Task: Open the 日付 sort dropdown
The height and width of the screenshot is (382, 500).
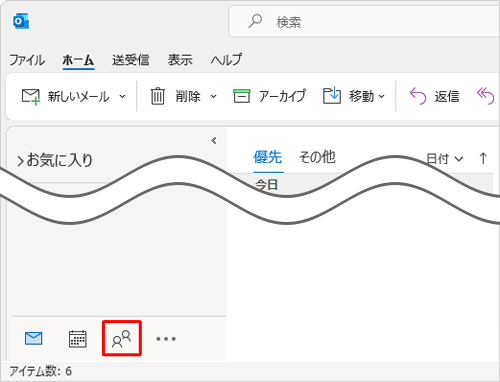Action: click(445, 159)
